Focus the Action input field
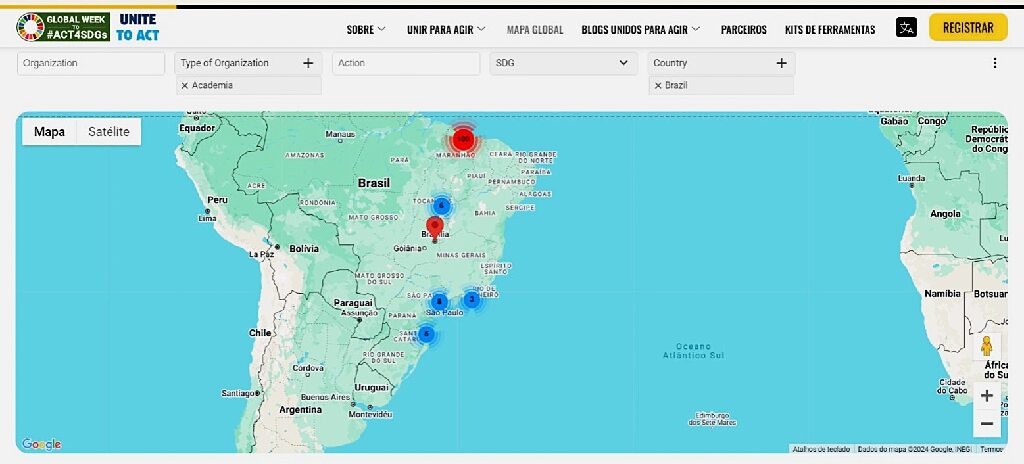The height and width of the screenshot is (464, 1024). coord(406,63)
